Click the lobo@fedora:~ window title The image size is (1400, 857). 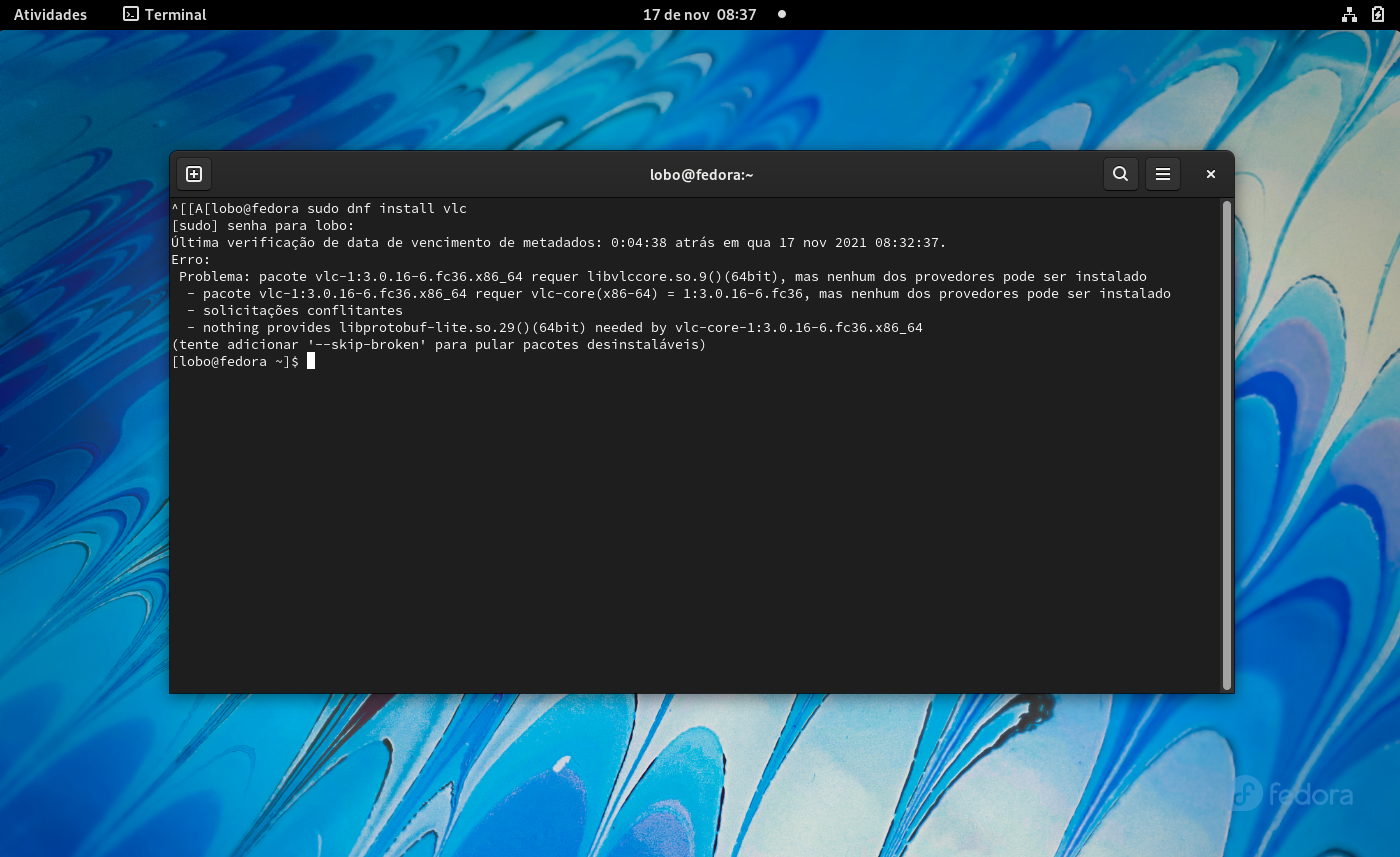point(701,175)
